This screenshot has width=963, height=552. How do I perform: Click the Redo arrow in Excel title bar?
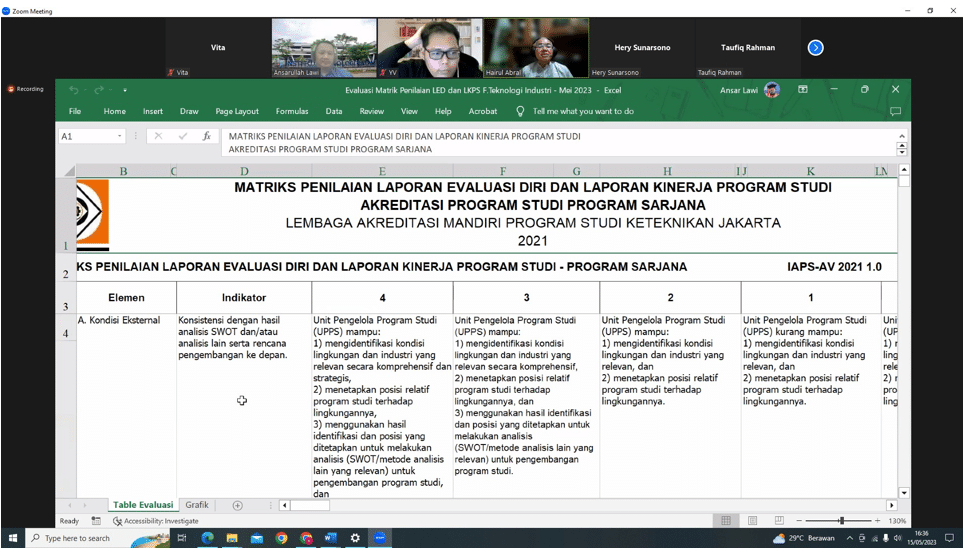[99, 90]
